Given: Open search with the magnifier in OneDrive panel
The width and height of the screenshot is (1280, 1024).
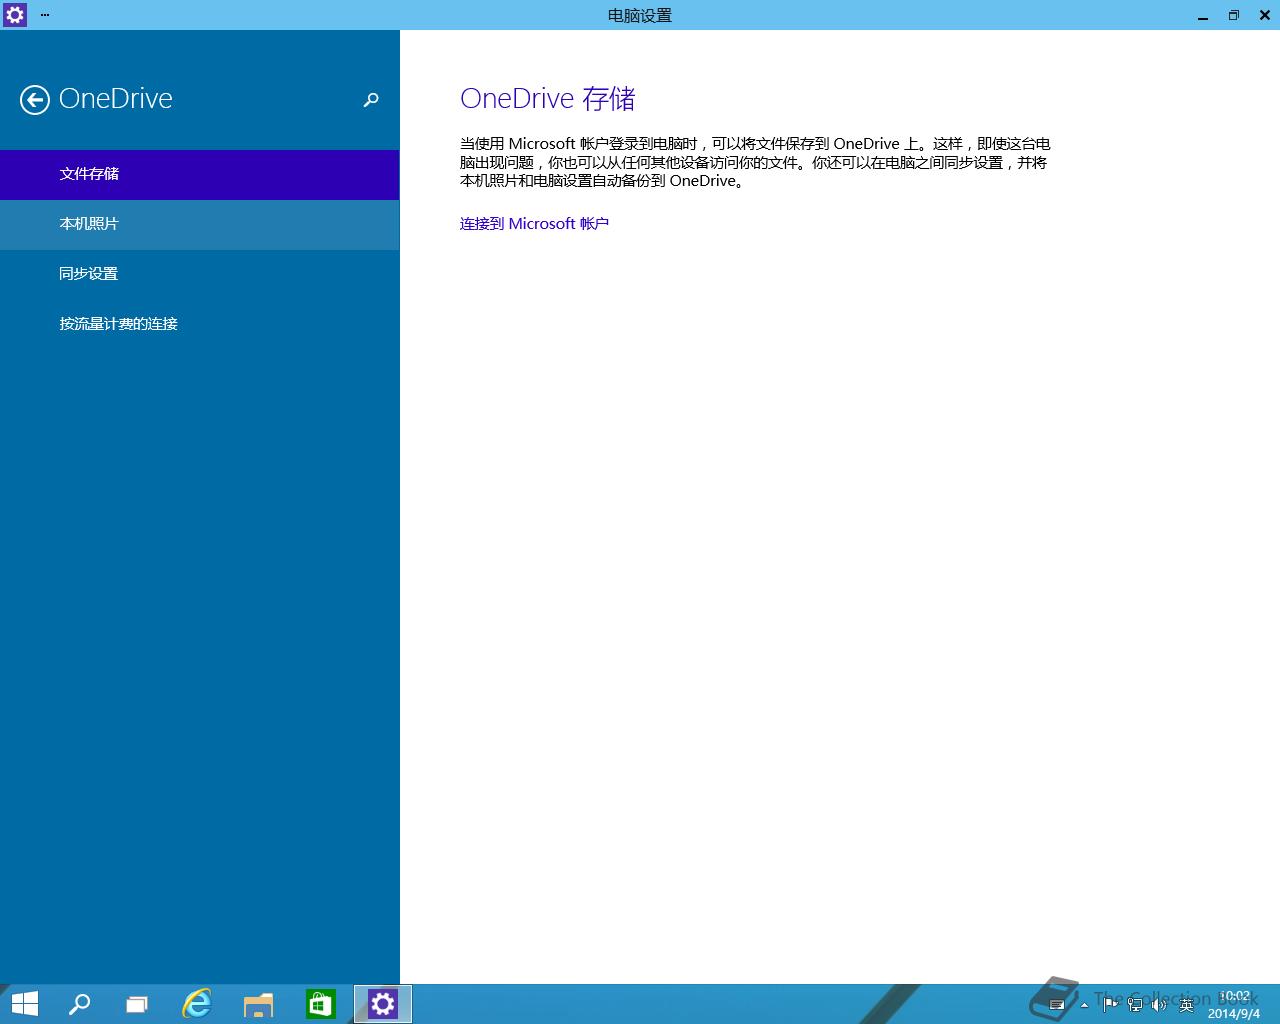Looking at the screenshot, I should [371, 100].
